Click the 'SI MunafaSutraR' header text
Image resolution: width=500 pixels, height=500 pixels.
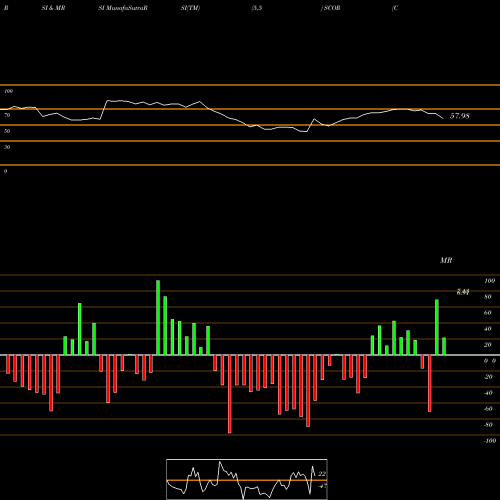tap(123, 8)
